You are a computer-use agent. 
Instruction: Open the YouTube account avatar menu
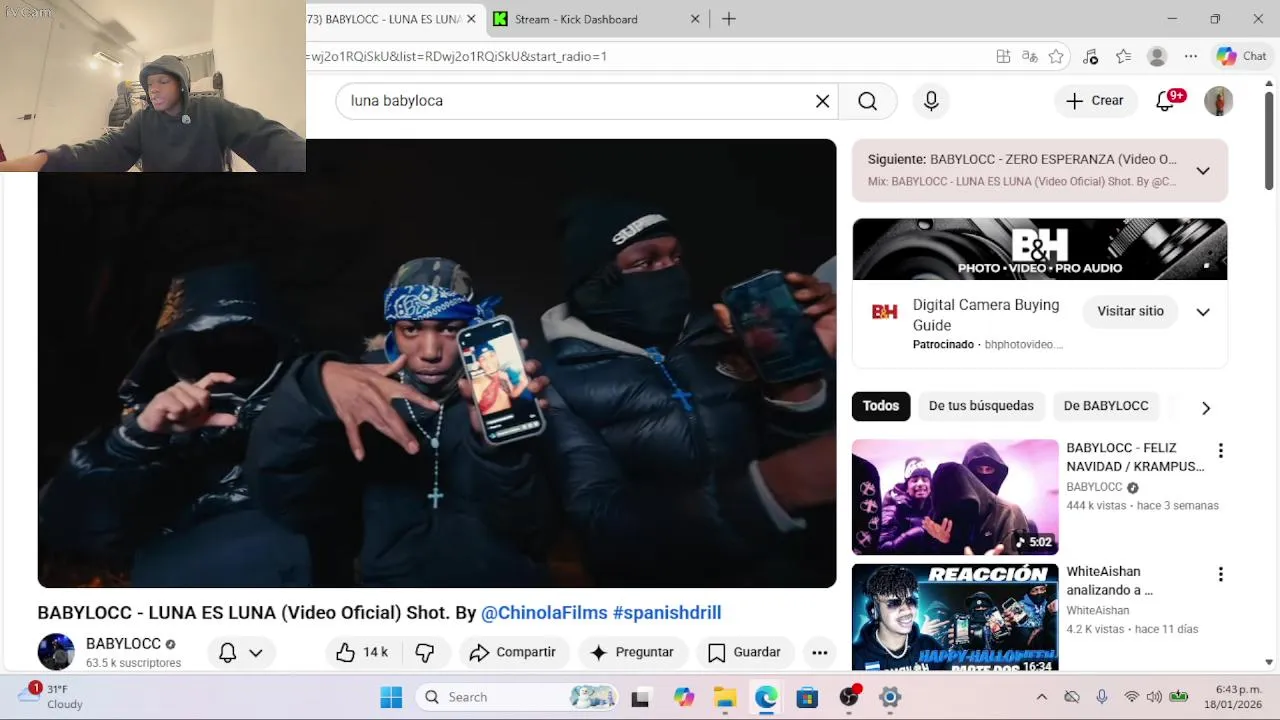[1218, 101]
